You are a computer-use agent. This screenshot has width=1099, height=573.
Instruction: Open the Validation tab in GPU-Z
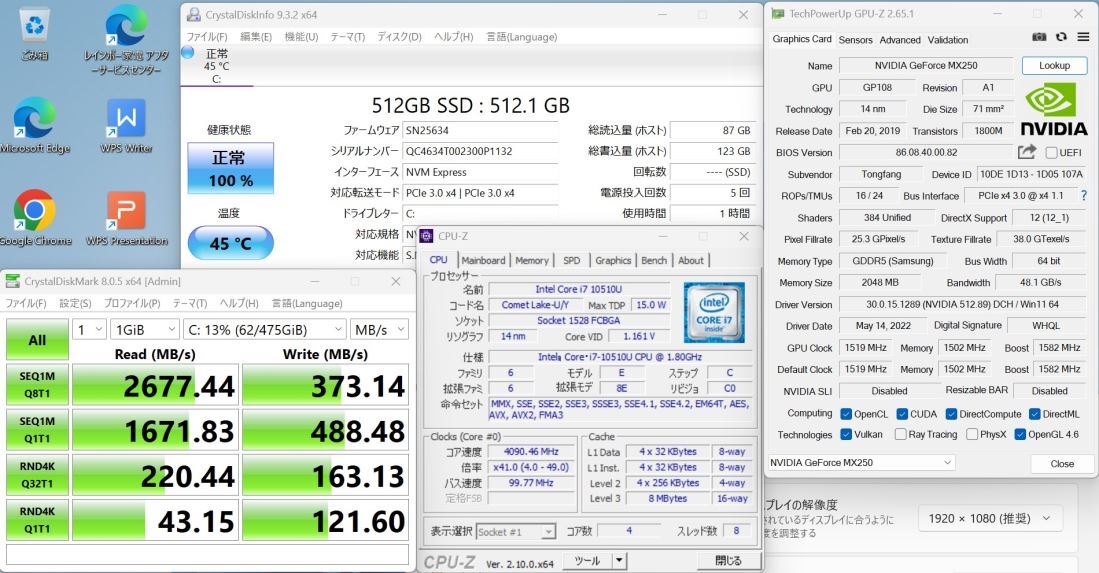[948, 40]
